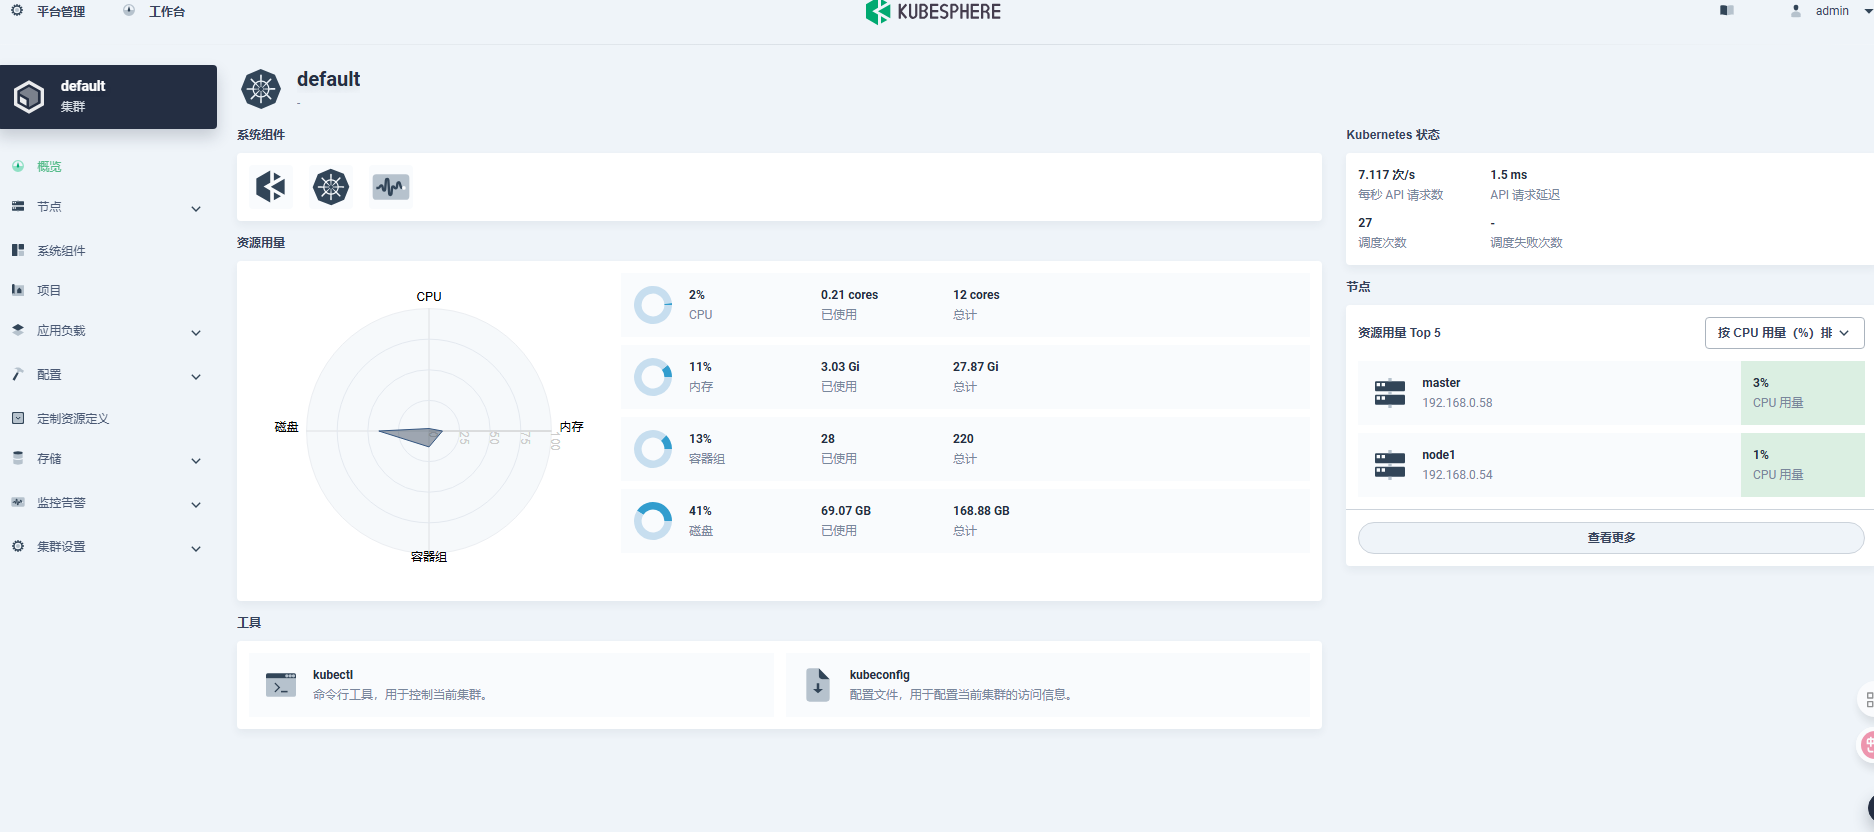Open the monitoring waveform component icon

[391, 186]
